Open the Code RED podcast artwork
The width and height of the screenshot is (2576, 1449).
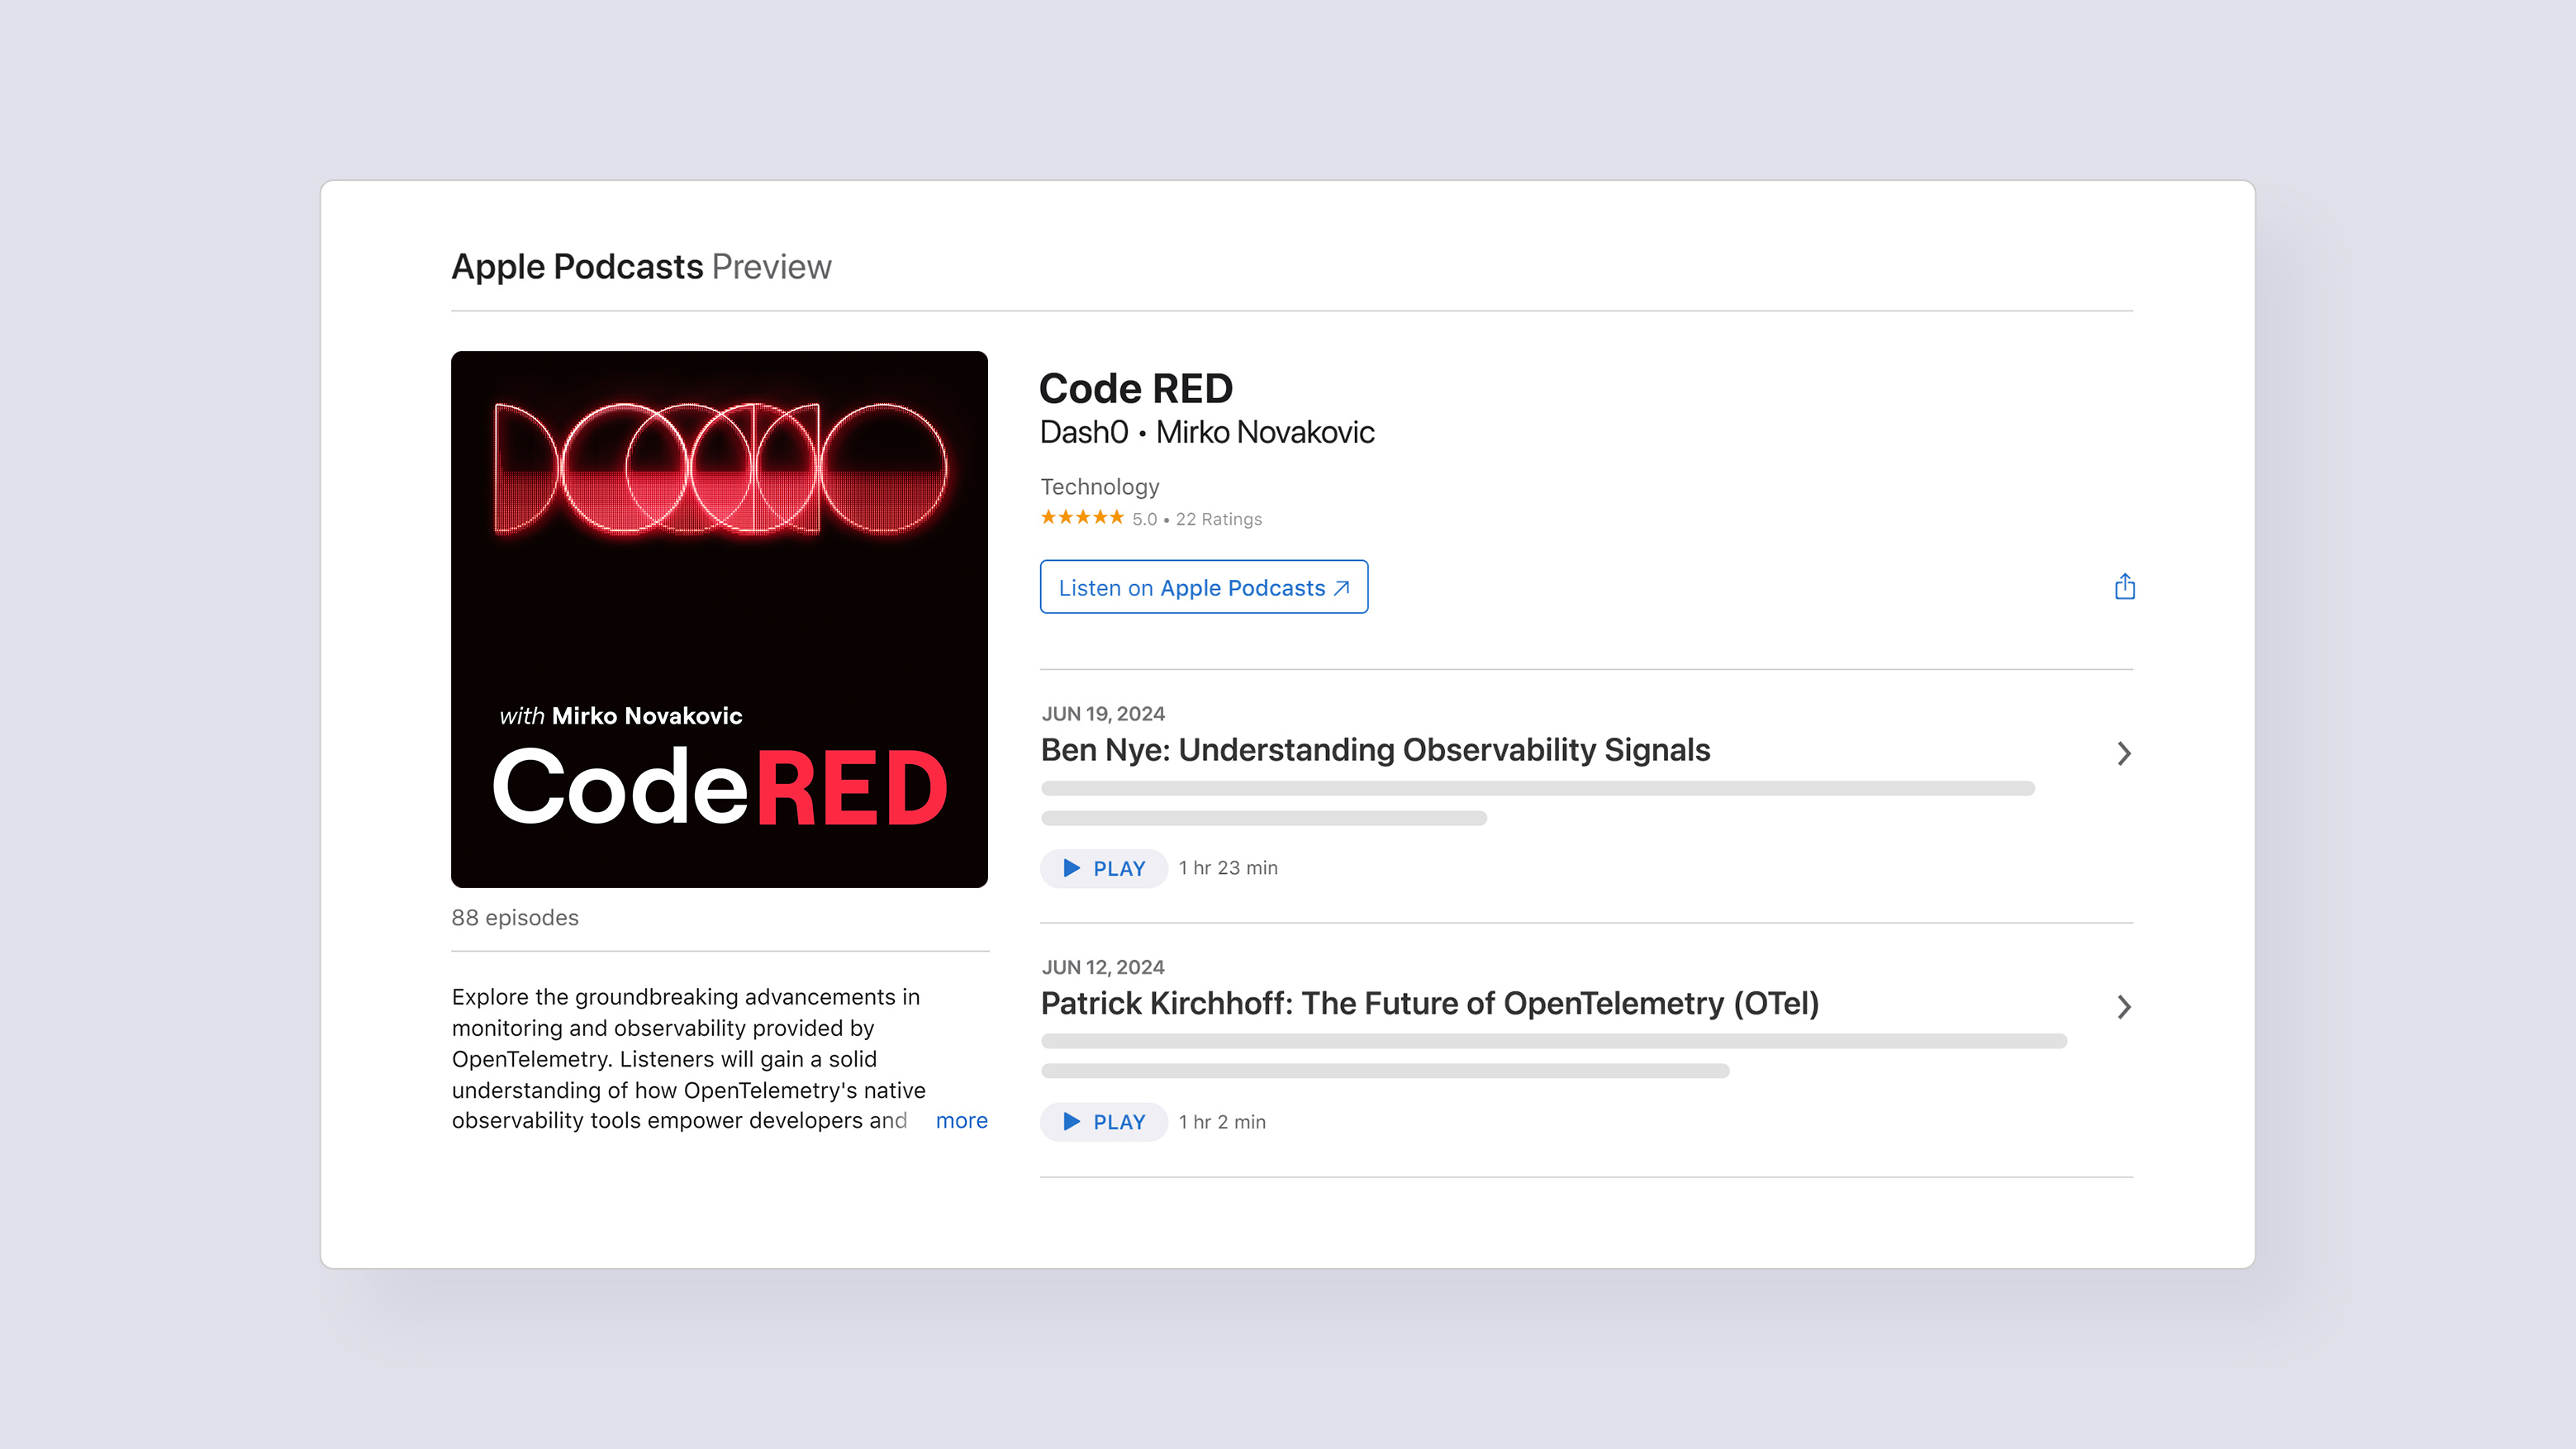(719, 619)
